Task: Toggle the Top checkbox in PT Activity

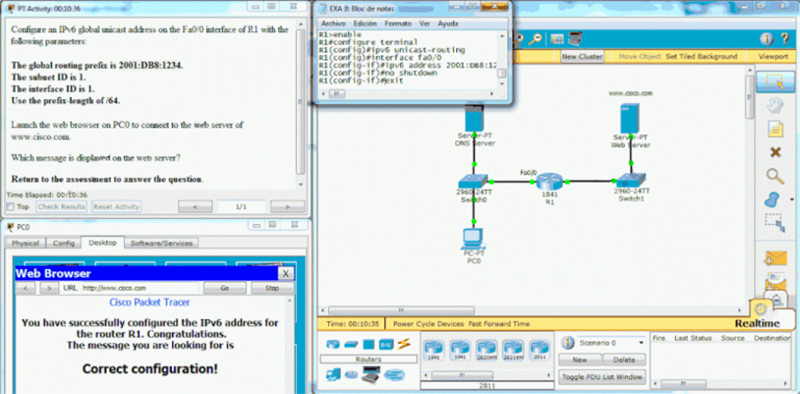Action: (10, 207)
